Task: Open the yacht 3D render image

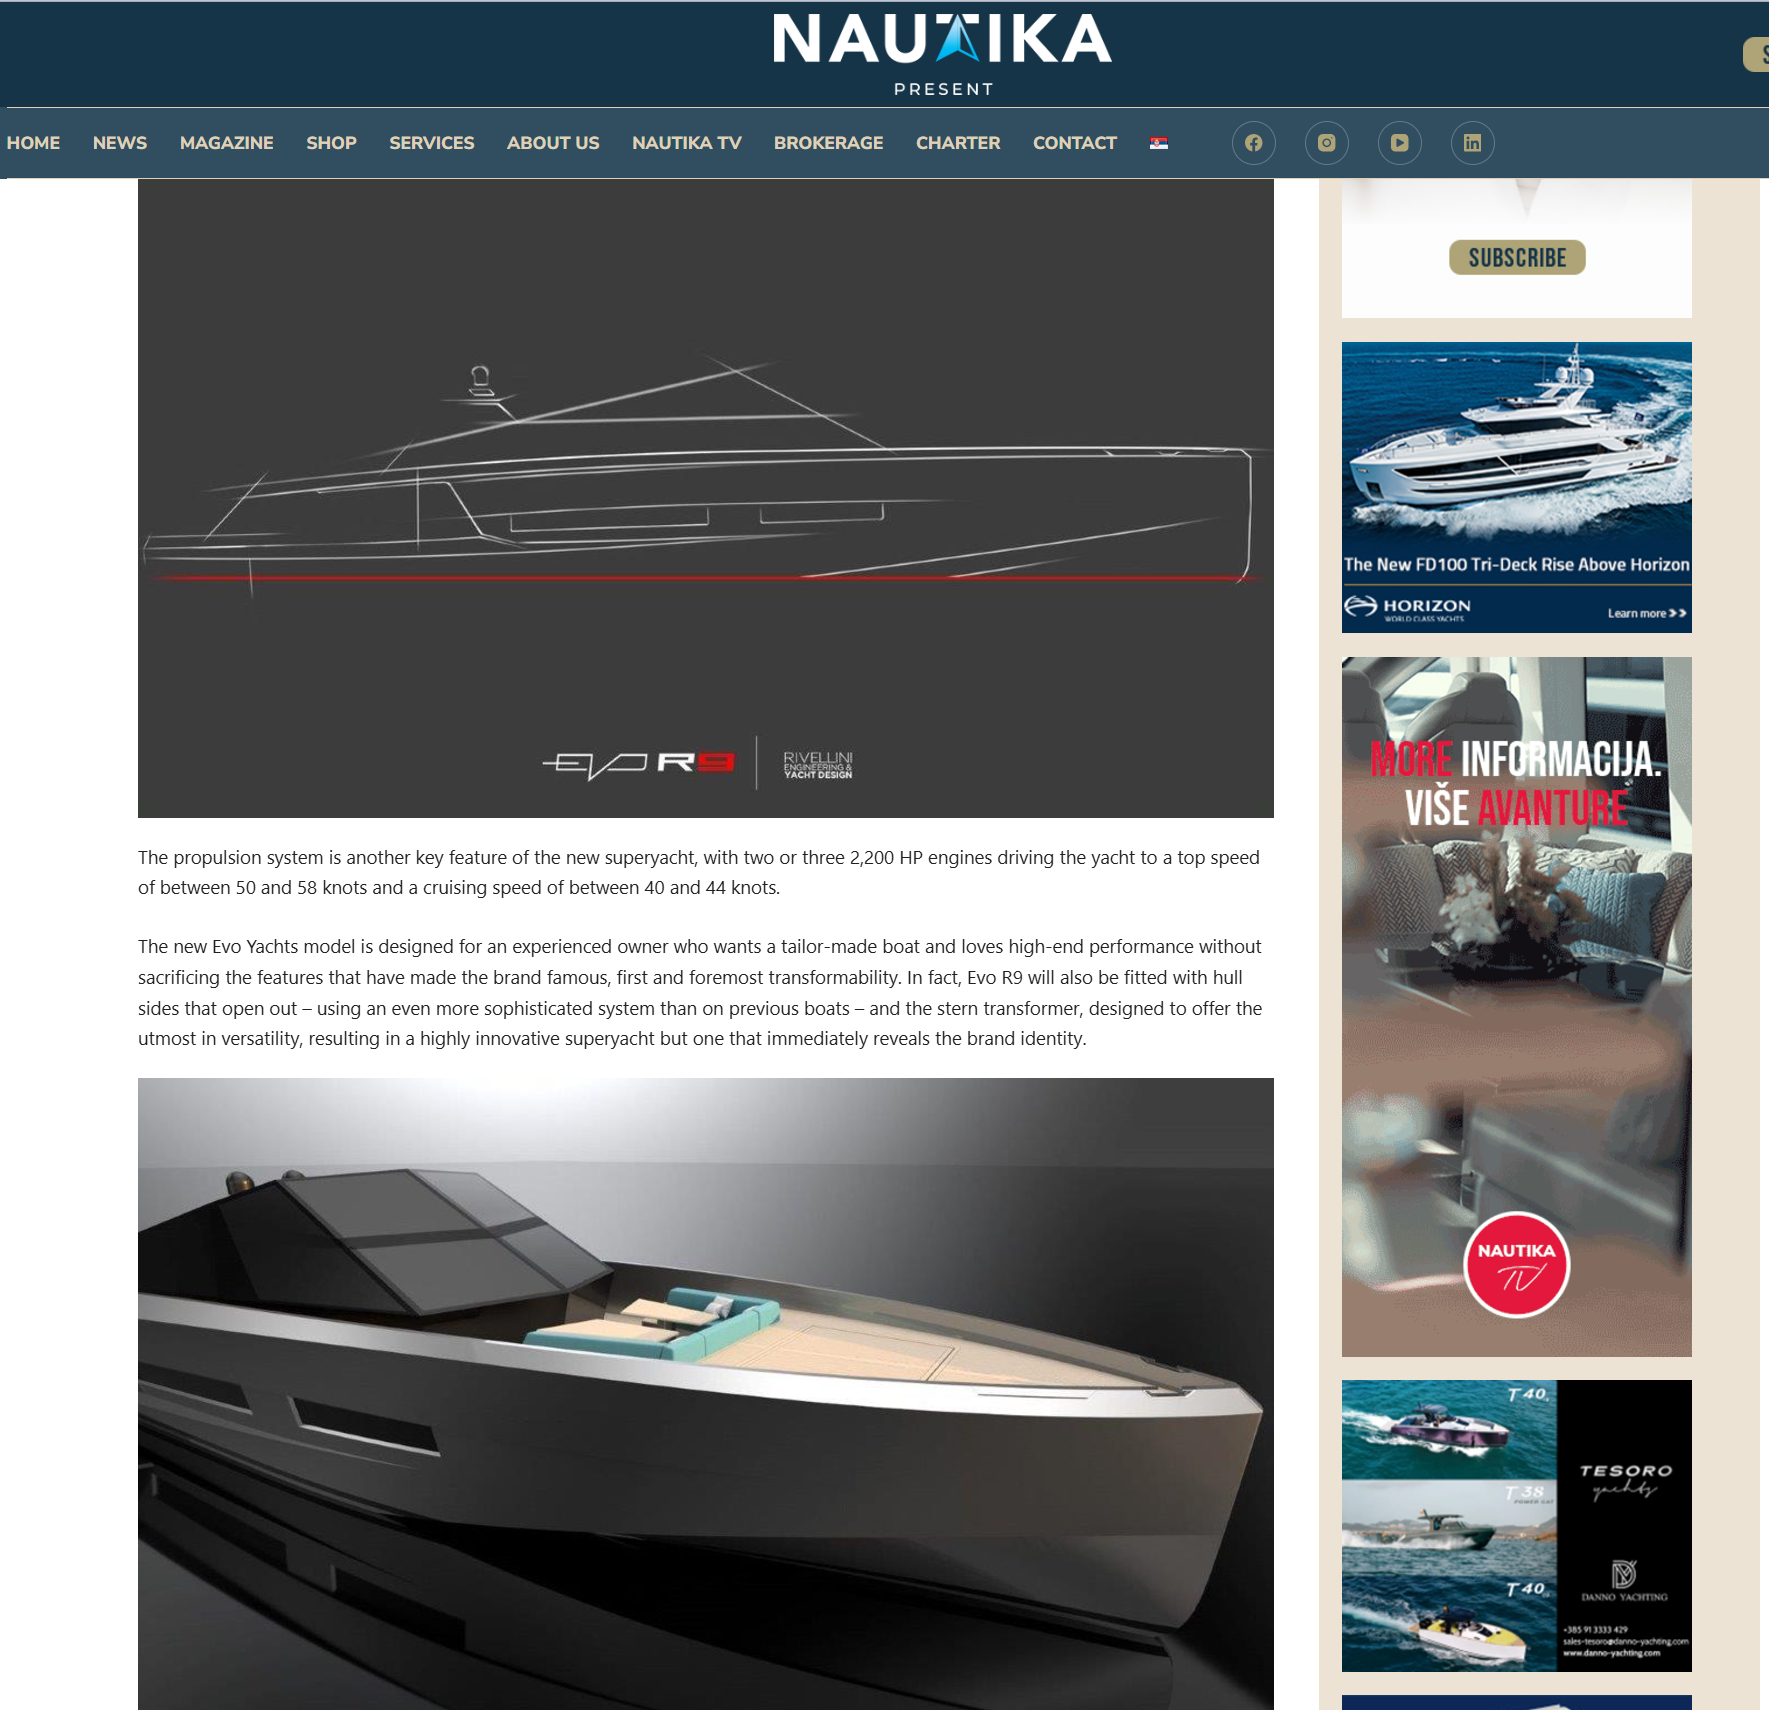Action: click(705, 1392)
